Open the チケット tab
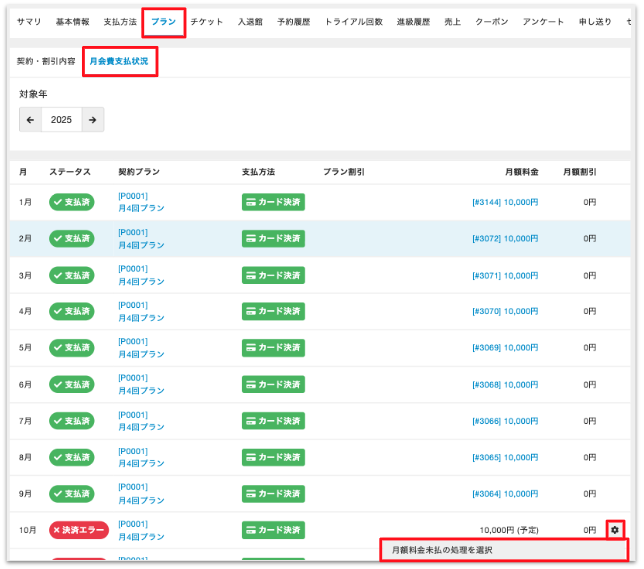Screen dimensions: 644x569 pos(209,22)
